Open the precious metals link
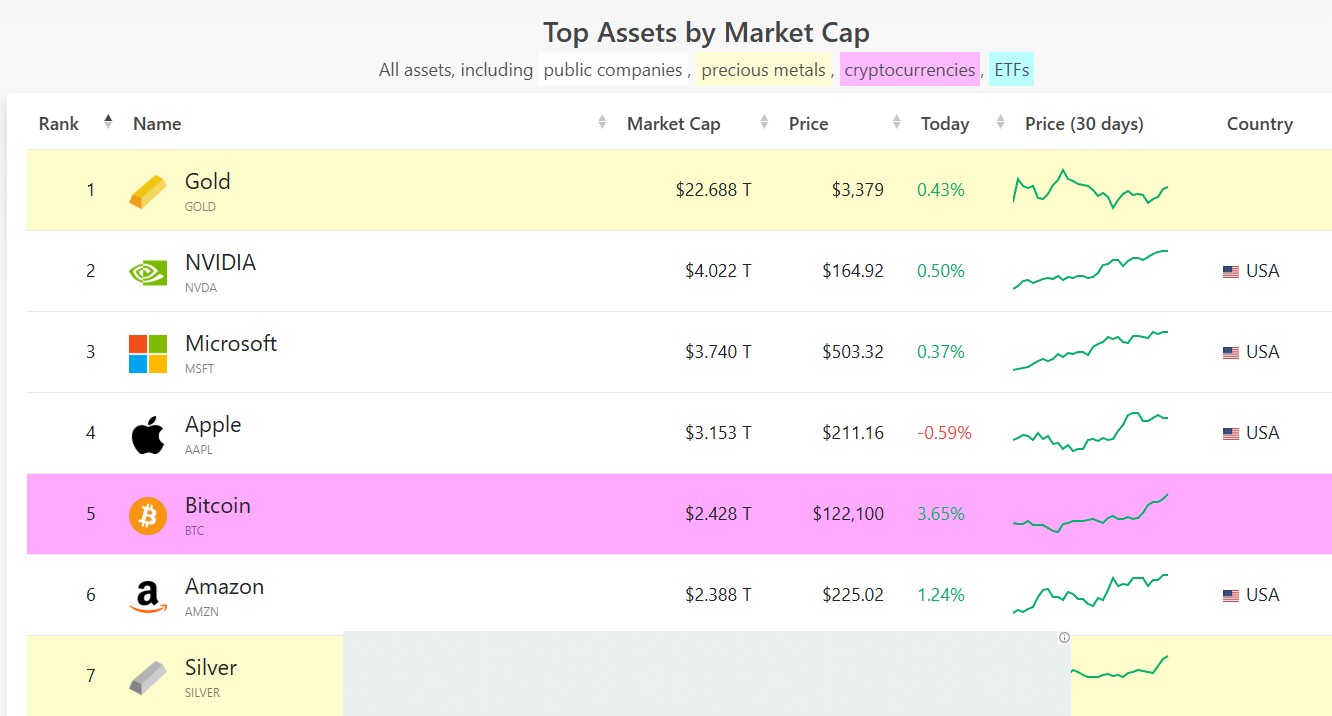 [x=764, y=70]
